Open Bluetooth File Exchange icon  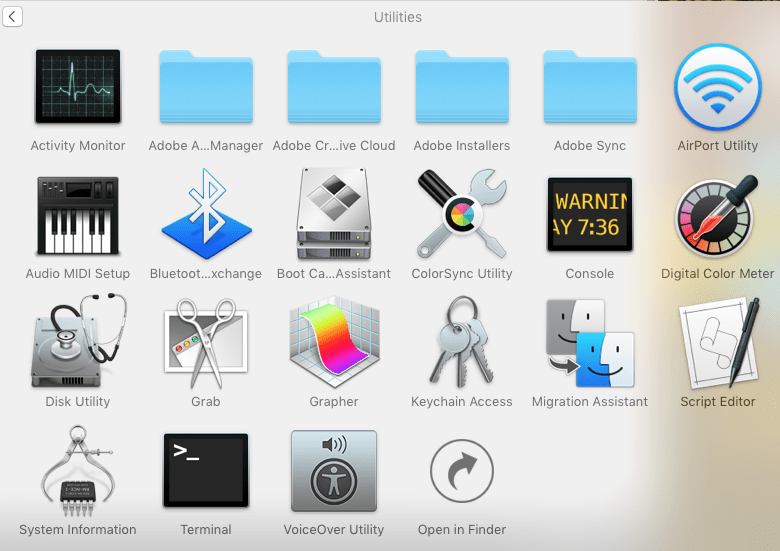(x=206, y=214)
